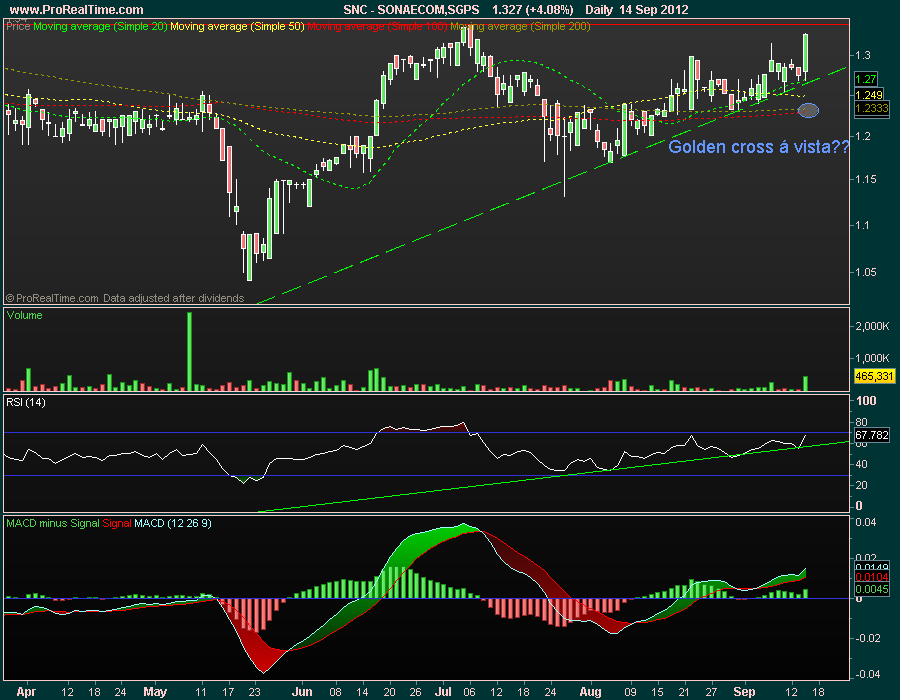Click the 1.05 price axis label
Screen dimensions: 900x700
866,272
